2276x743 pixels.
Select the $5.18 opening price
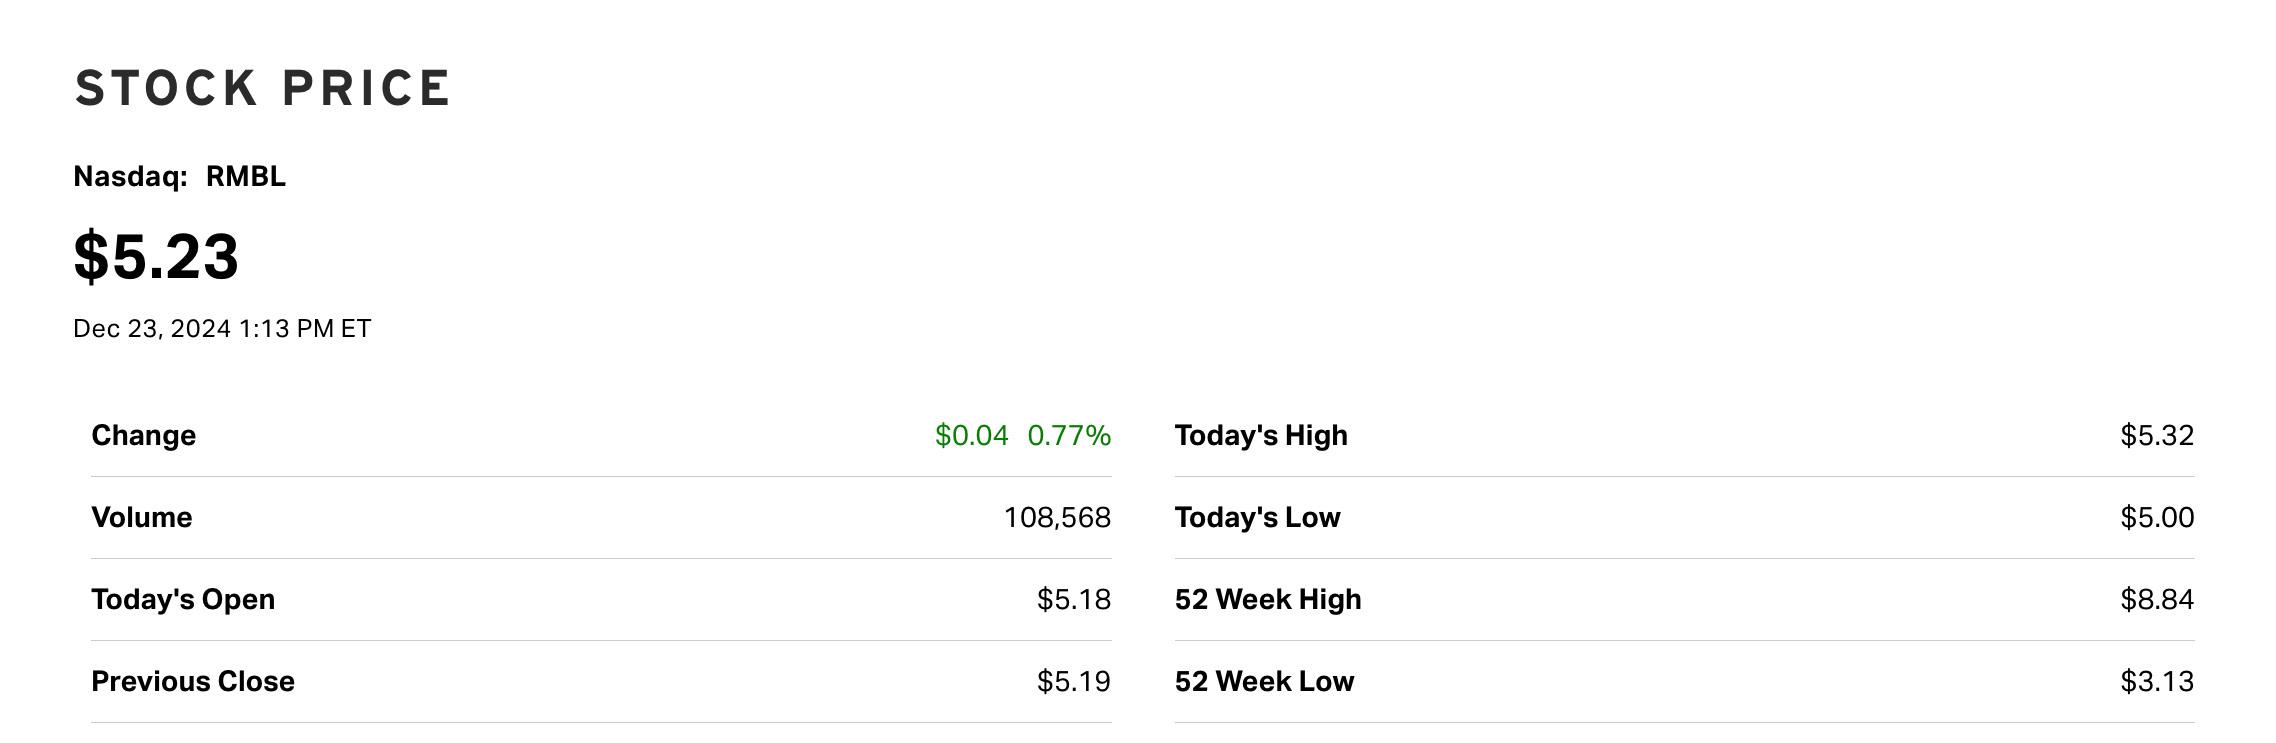click(x=1073, y=600)
